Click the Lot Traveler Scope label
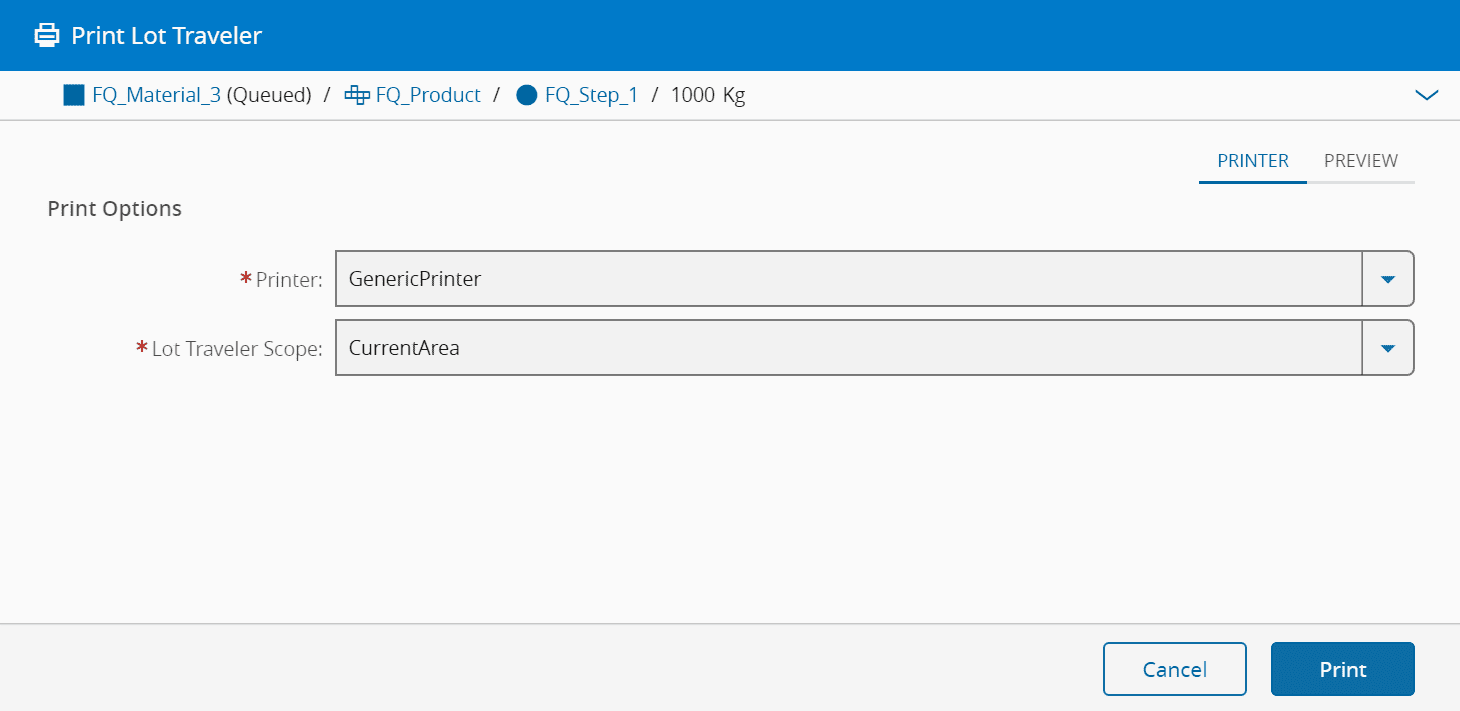The width and height of the screenshot is (1460, 711). pyautogui.click(x=237, y=349)
